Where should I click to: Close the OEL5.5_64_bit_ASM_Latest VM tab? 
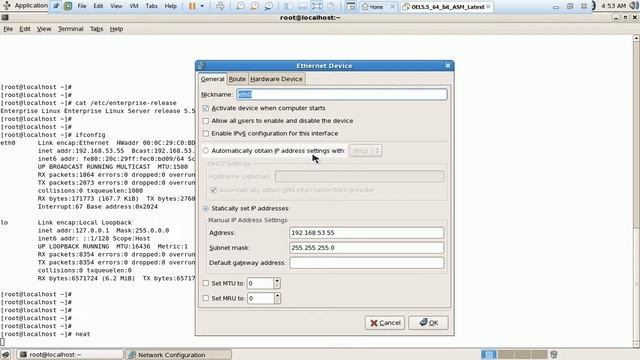point(488,7)
